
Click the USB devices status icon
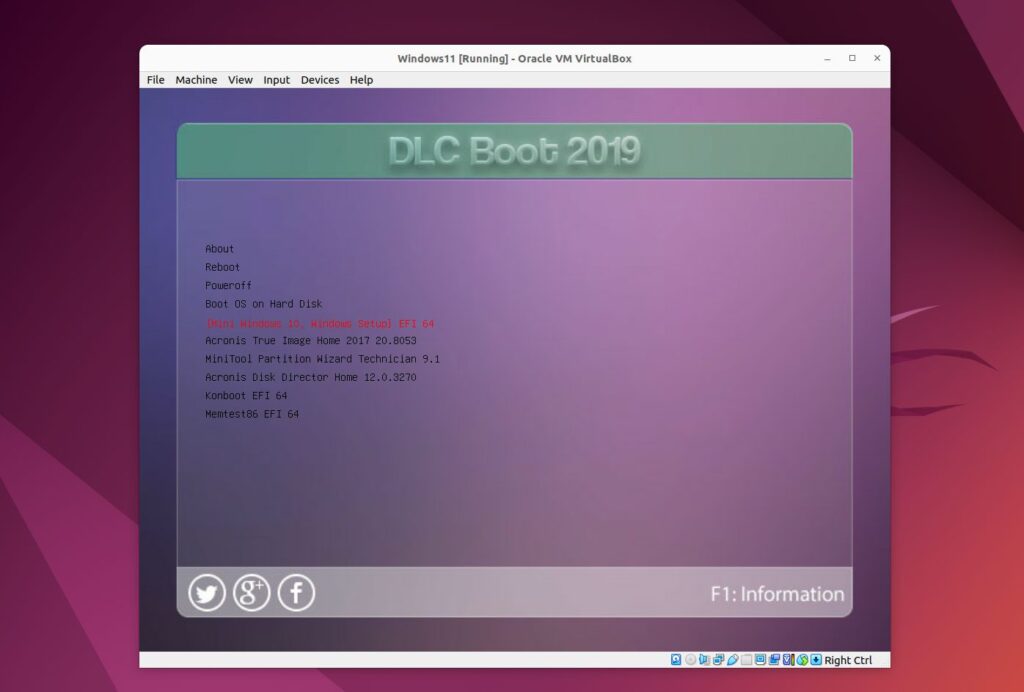732,660
